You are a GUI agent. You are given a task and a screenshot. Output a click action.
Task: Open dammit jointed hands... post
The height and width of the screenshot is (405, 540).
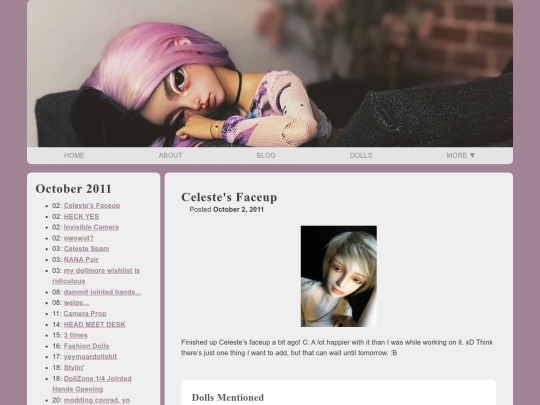coord(102,292)
